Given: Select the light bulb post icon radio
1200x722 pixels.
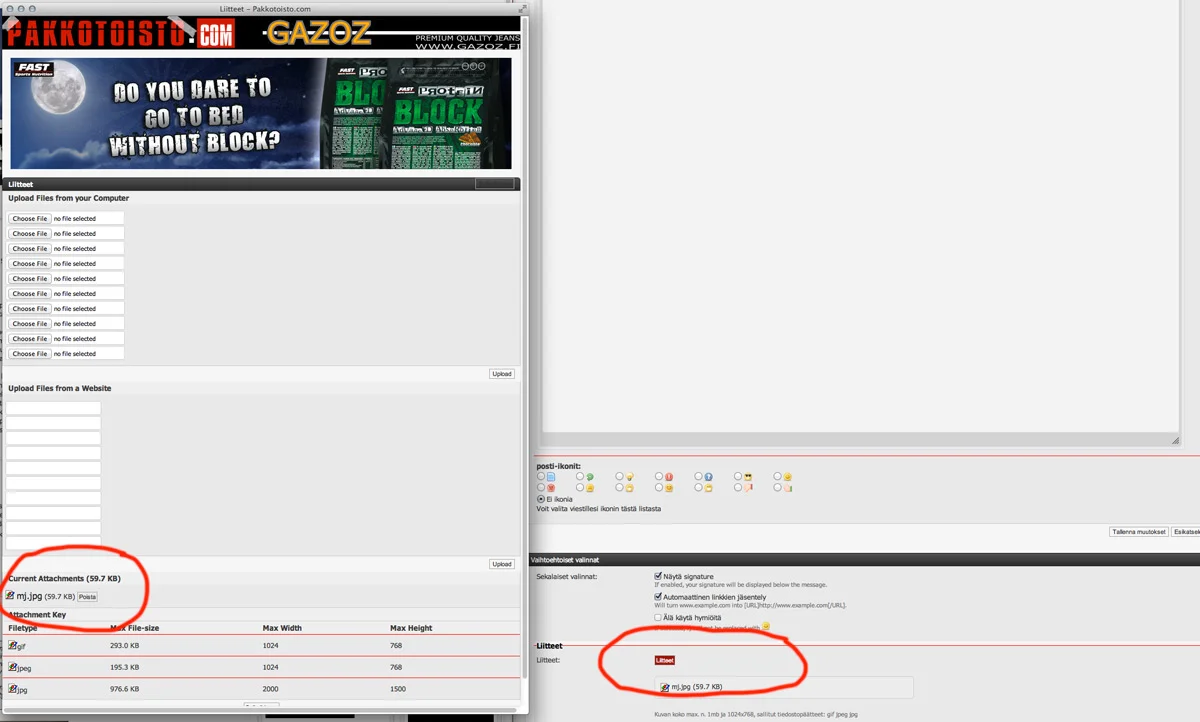Looking at the screenshot, I should click(x=620, y=477).
